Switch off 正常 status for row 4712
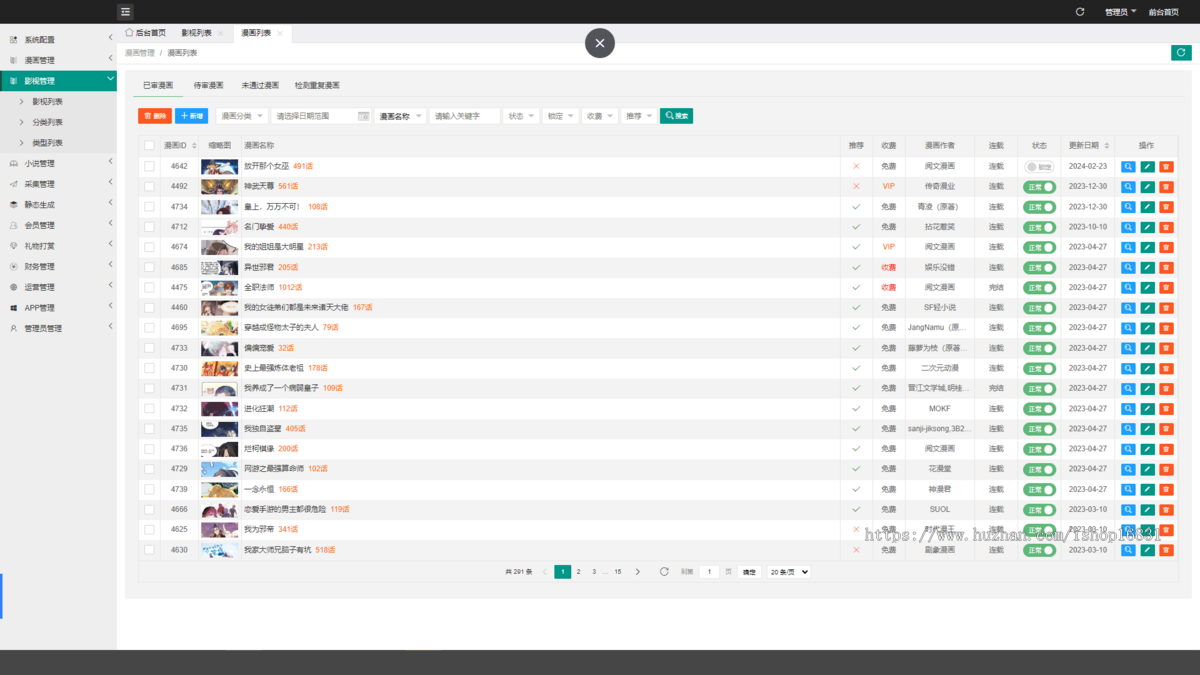 click(1039, 227)
